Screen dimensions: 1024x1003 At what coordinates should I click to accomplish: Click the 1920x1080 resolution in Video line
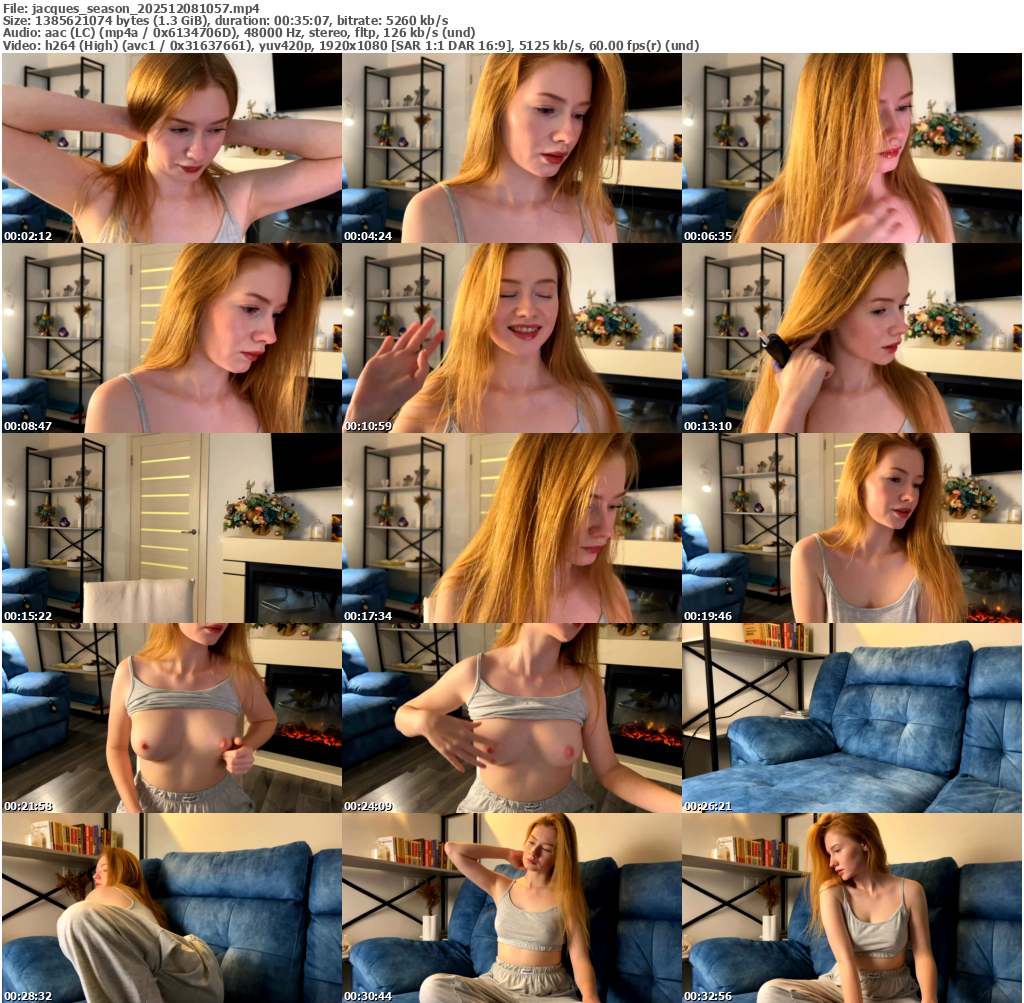click(353, 46)
